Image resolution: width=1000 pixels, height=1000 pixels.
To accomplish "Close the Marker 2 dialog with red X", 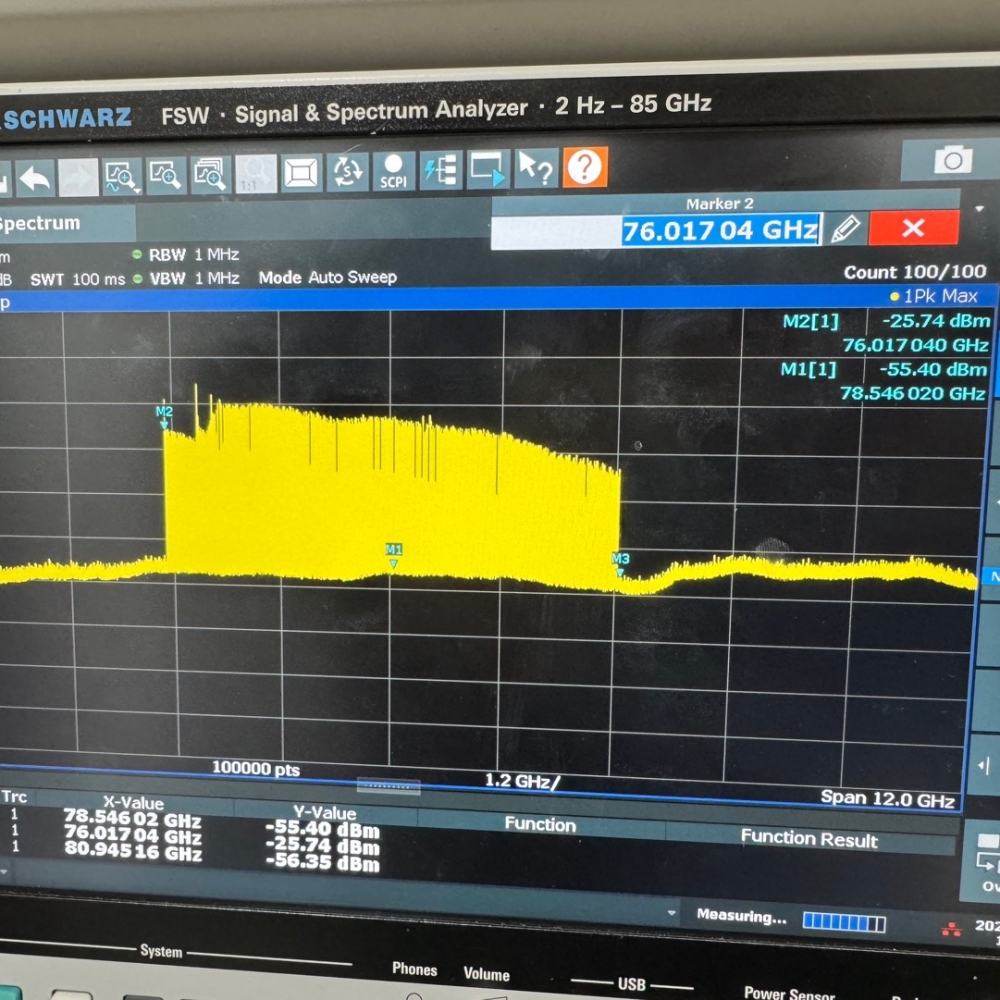I will pos(913,228).
